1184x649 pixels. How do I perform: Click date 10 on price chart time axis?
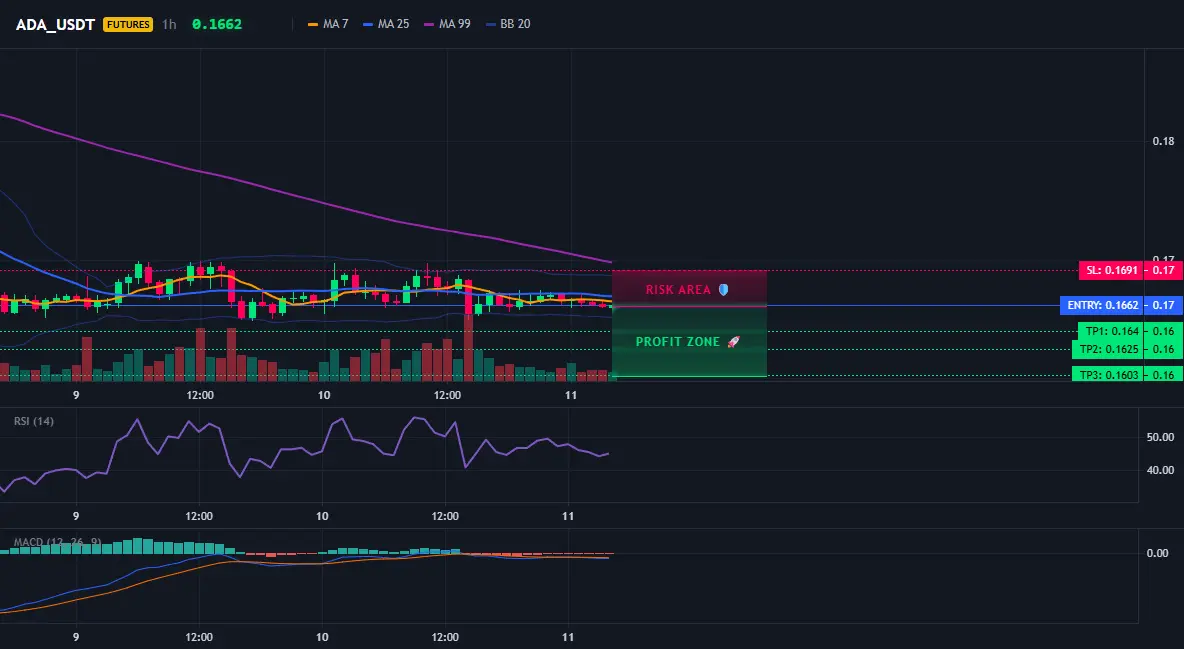click(324, 395)
